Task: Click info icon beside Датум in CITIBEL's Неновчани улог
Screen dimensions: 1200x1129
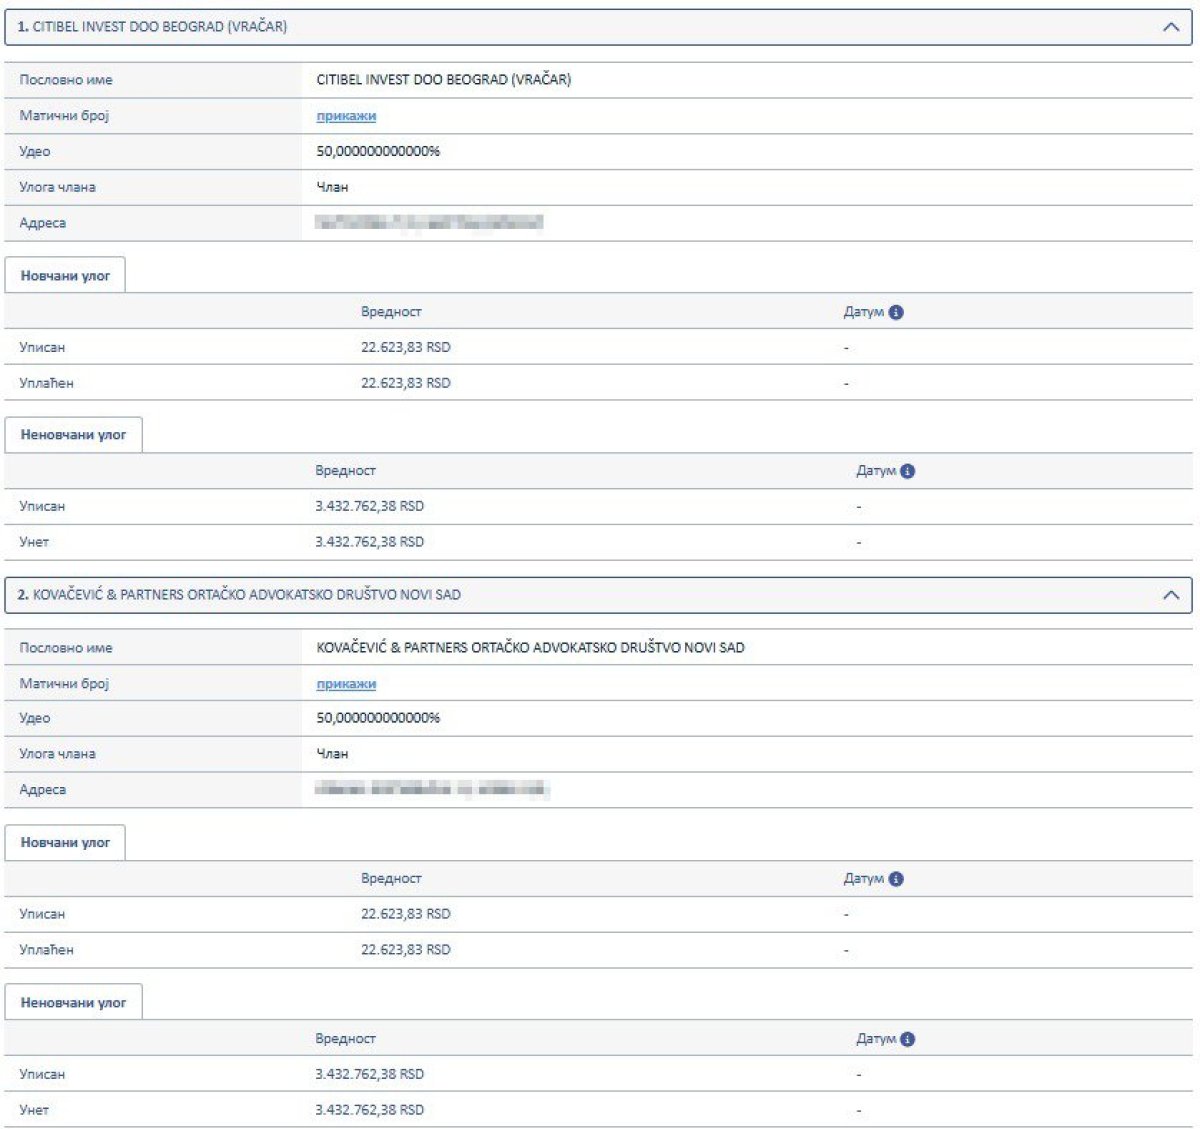Action: coord(908,471)
